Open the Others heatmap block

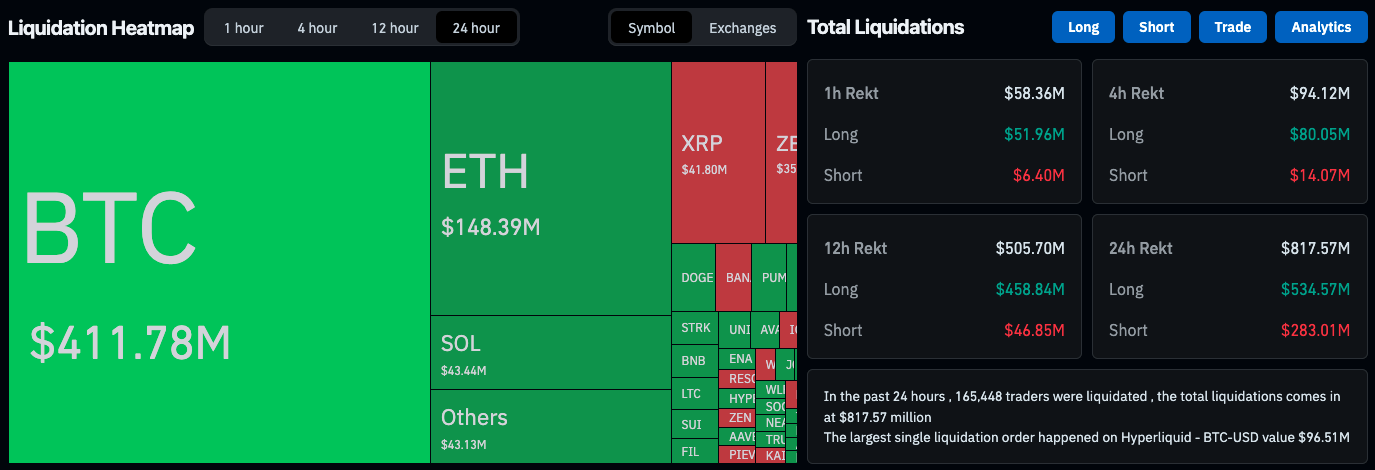coord(550,426)
